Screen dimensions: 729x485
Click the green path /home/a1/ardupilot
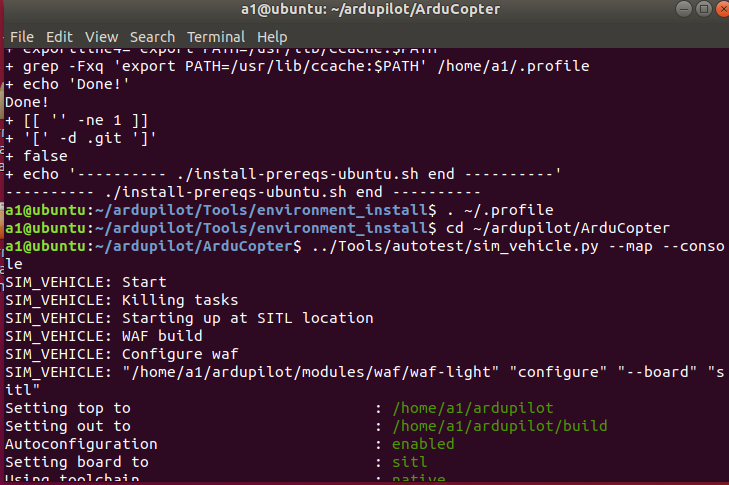473,408
